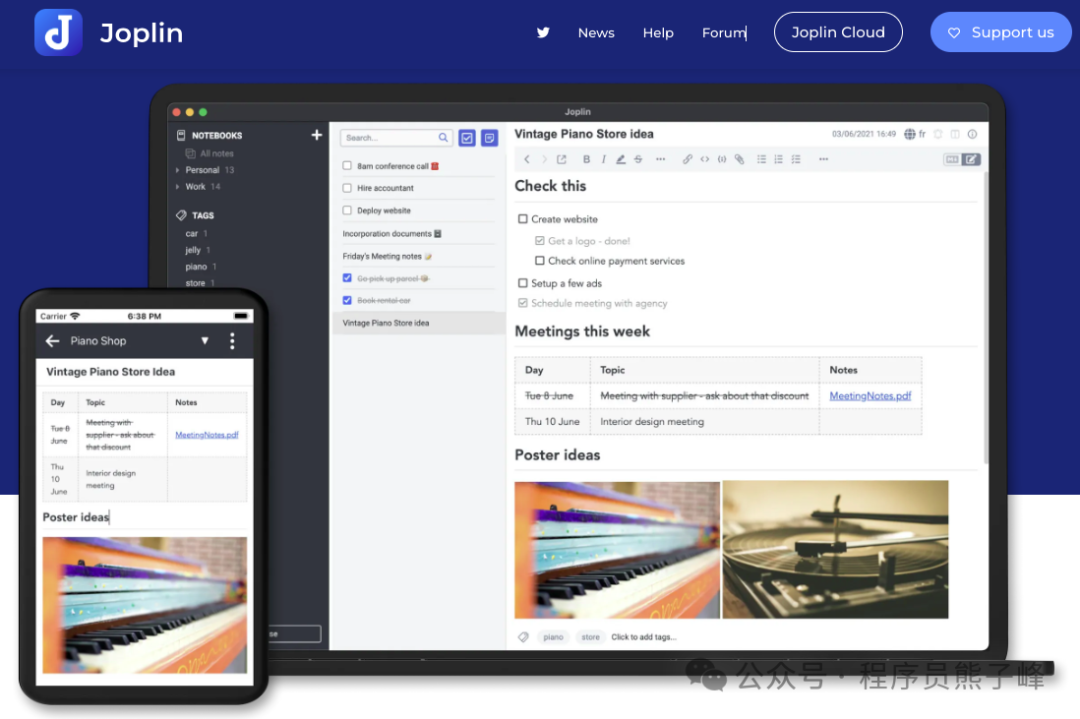
Task: Click the new to-do button beside search
Action: pyautogui.click(x=467, y=138)
